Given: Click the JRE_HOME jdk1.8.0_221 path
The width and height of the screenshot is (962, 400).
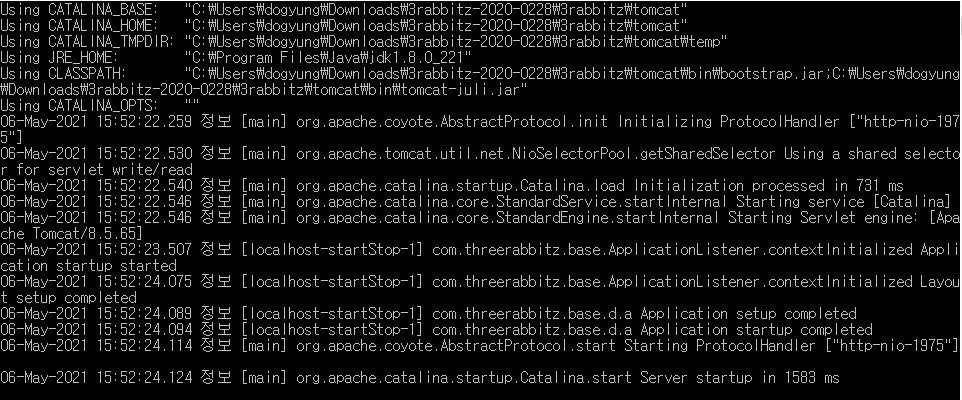Looking at the screenshot, I should [328, 58].
